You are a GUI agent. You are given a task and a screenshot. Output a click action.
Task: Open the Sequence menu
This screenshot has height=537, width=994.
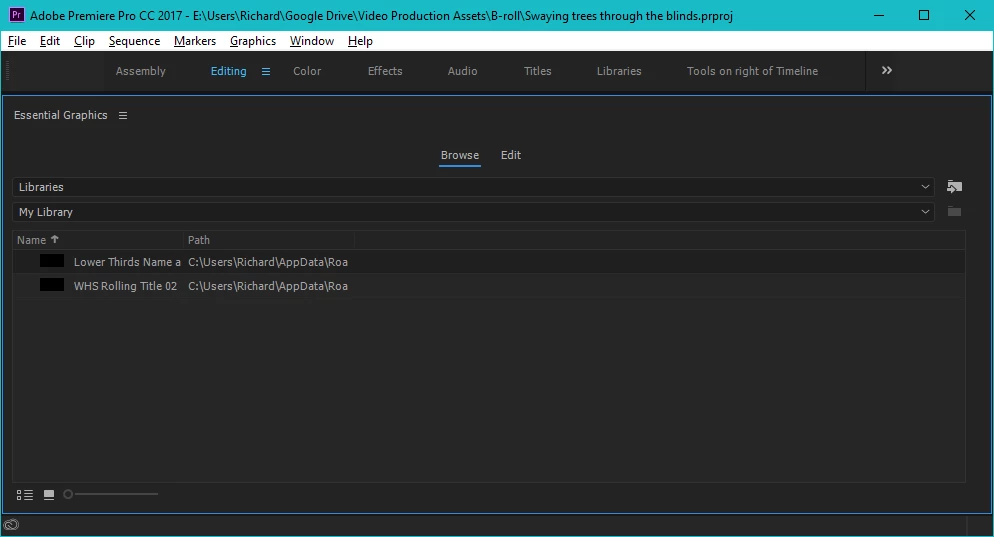coord(134,41)
